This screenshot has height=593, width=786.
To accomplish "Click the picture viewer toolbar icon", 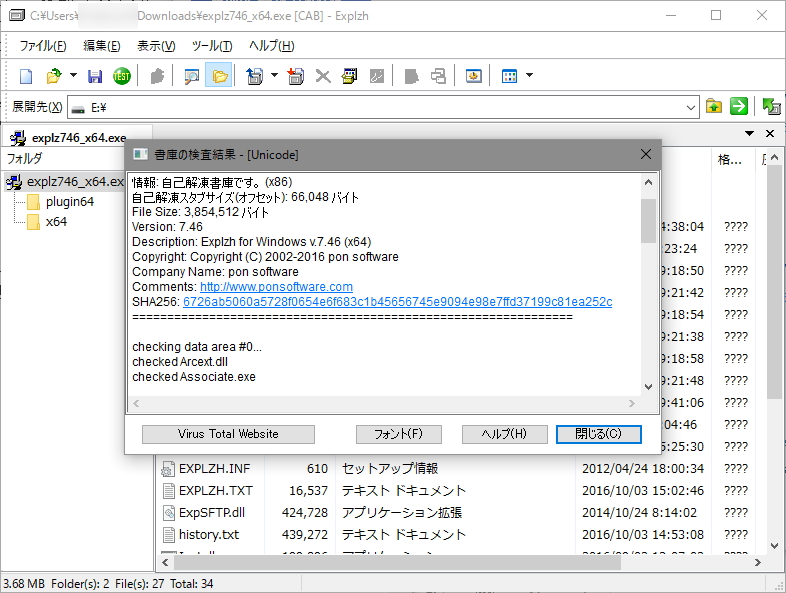I will (474, 76).
